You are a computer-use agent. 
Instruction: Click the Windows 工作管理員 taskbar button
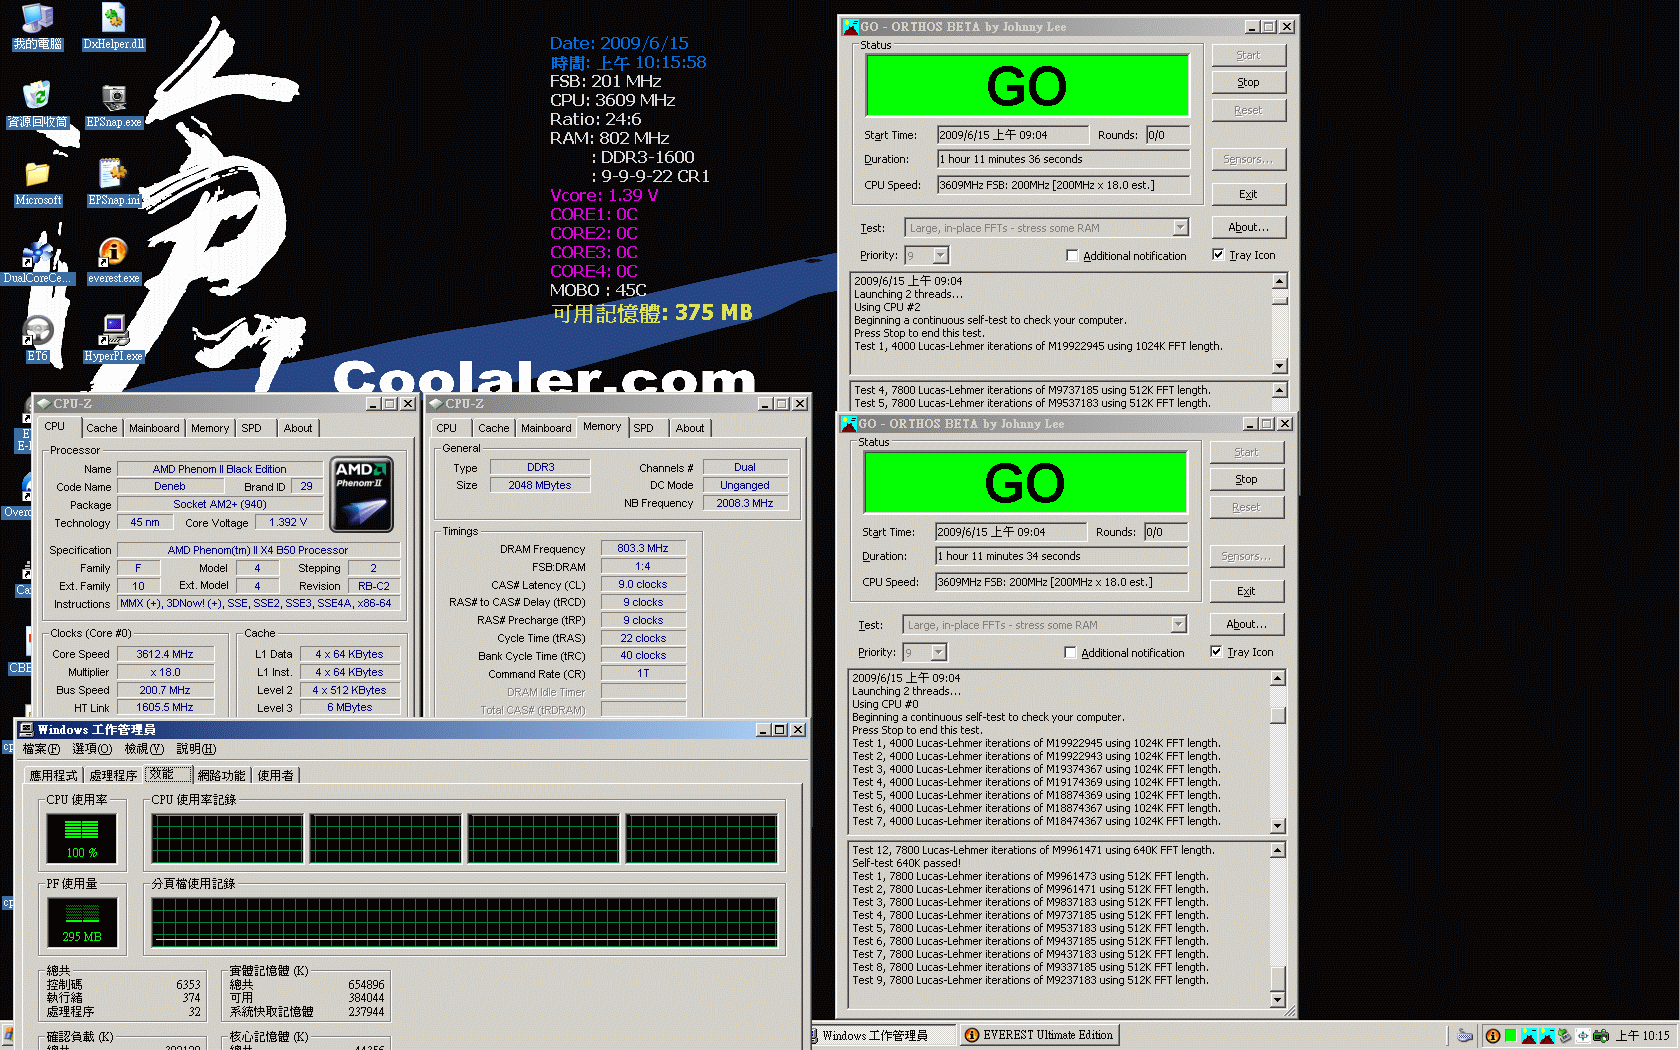click(x=881, y=1036)
